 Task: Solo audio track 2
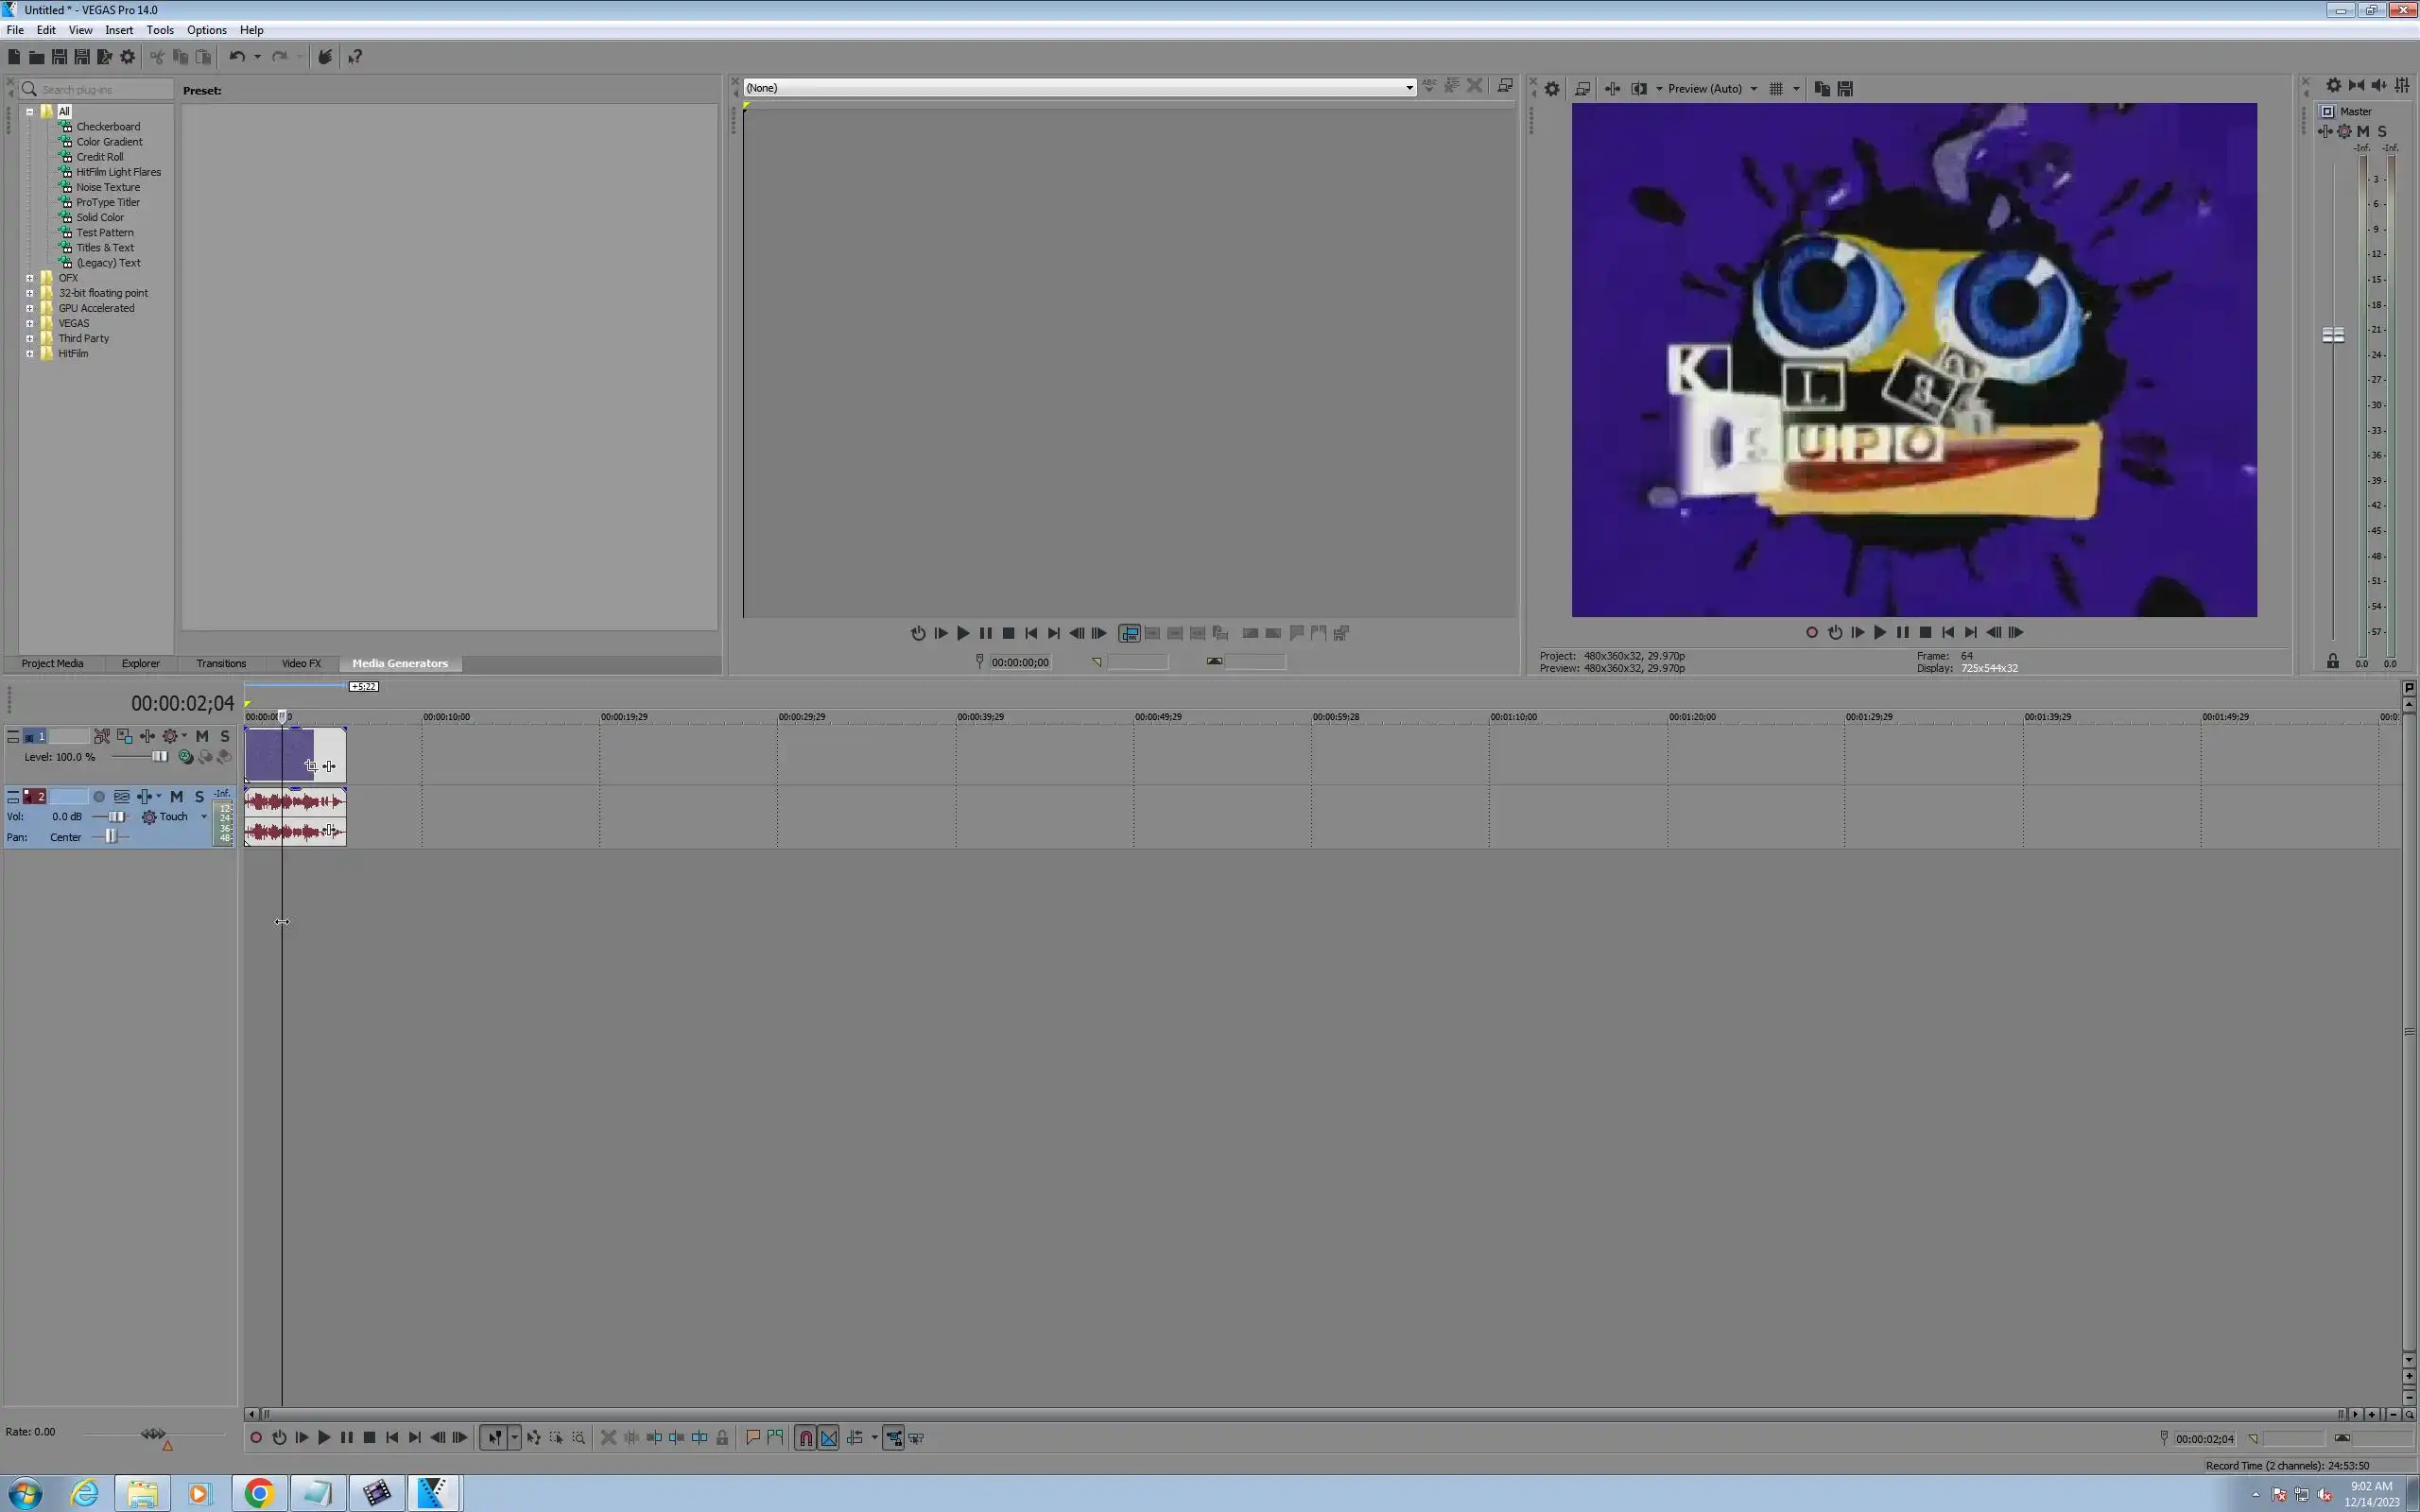[x=200, y=797]
